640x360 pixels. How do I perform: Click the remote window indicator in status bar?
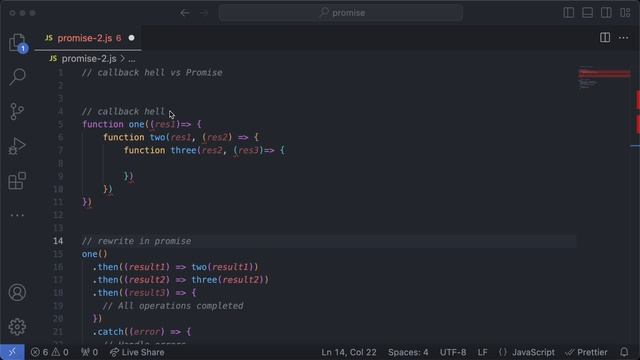point(12,352)
